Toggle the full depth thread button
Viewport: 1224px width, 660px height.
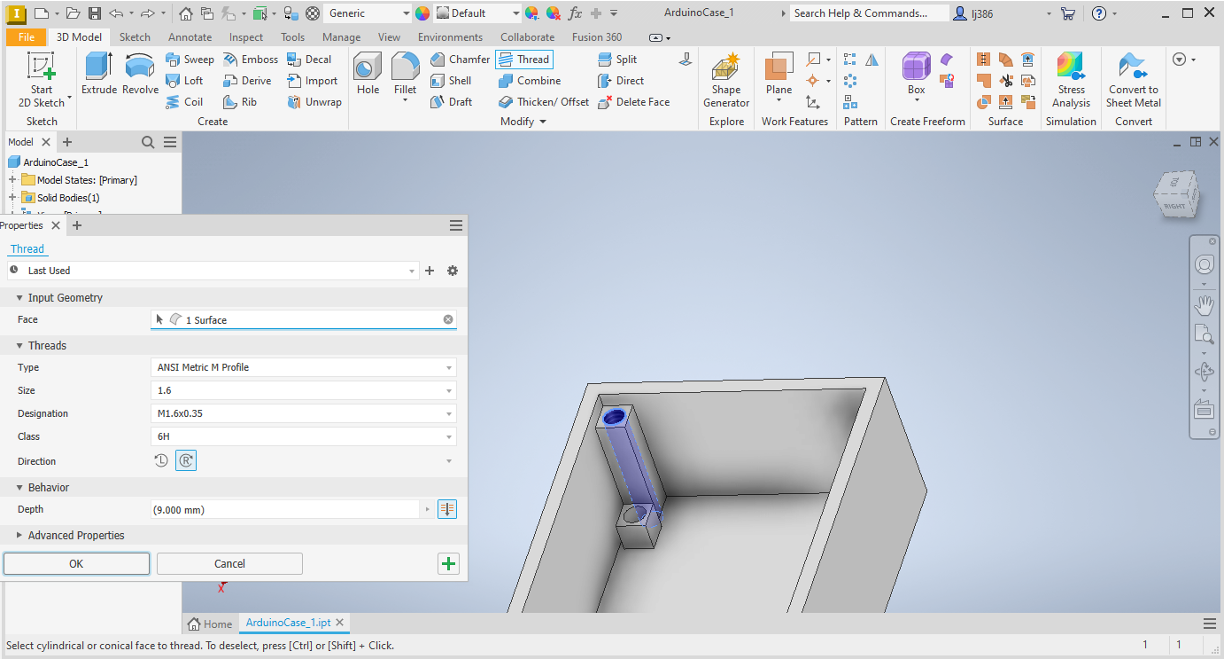(x=447, y=509)
